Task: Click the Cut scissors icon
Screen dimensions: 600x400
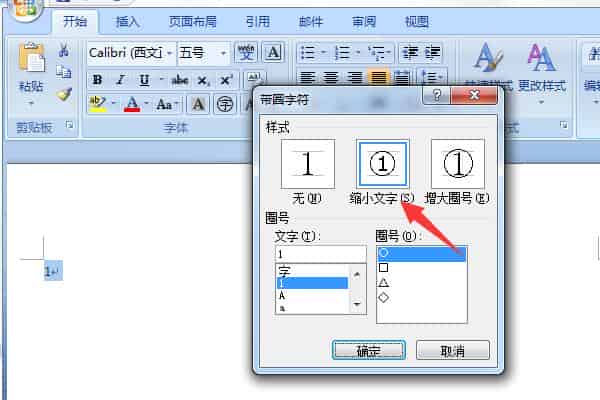Action: (64, 49)
